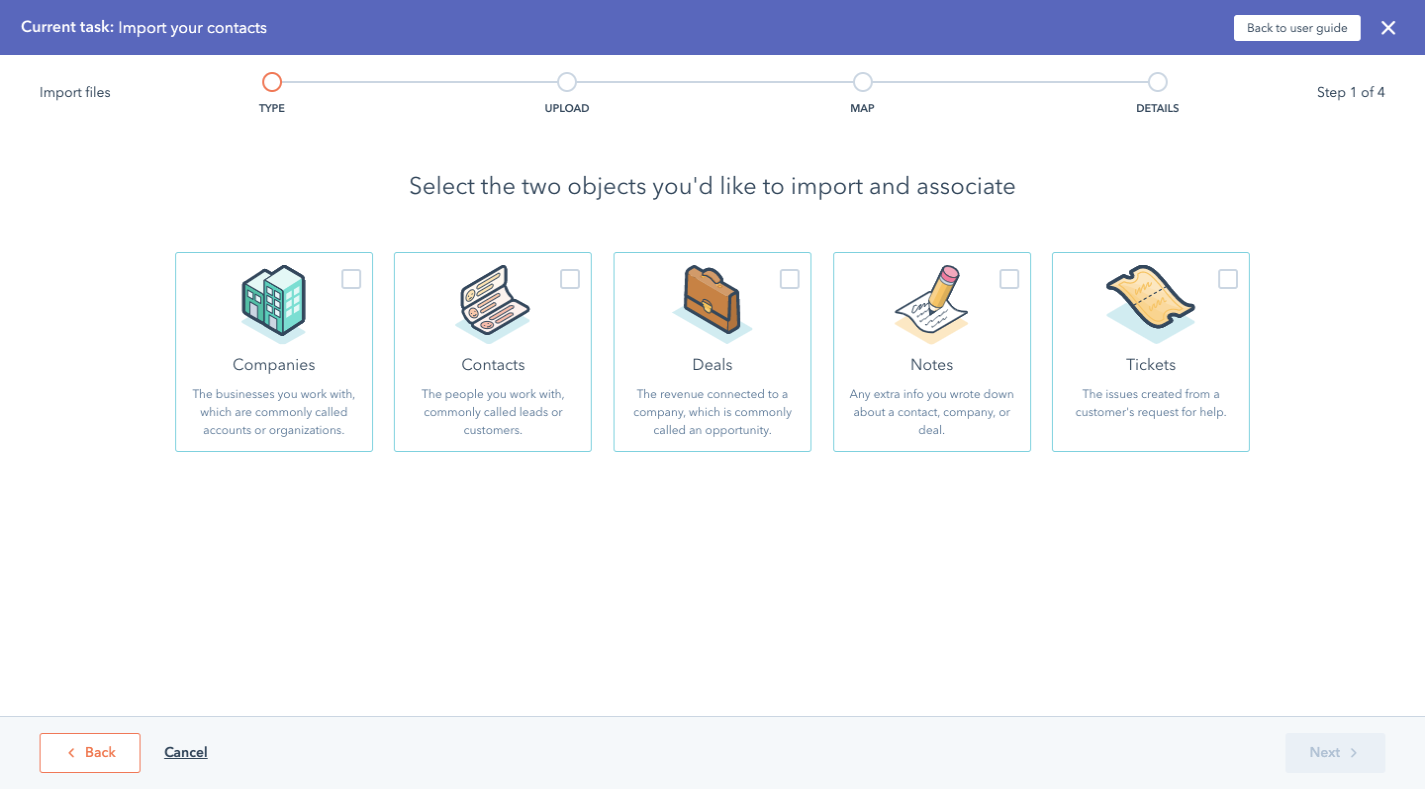The image size is (1425, 789).
Task: Click the Step 1 of 4 text
Action: tap(1350, 92)
